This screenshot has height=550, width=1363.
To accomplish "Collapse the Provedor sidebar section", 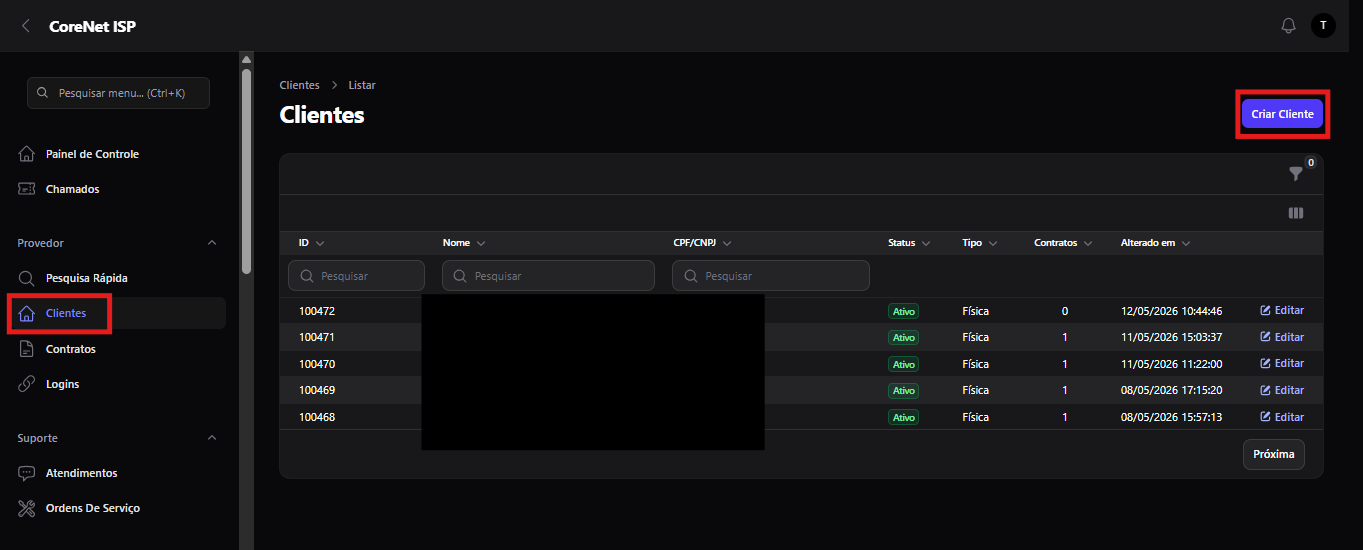I will [x=211, y=243].
